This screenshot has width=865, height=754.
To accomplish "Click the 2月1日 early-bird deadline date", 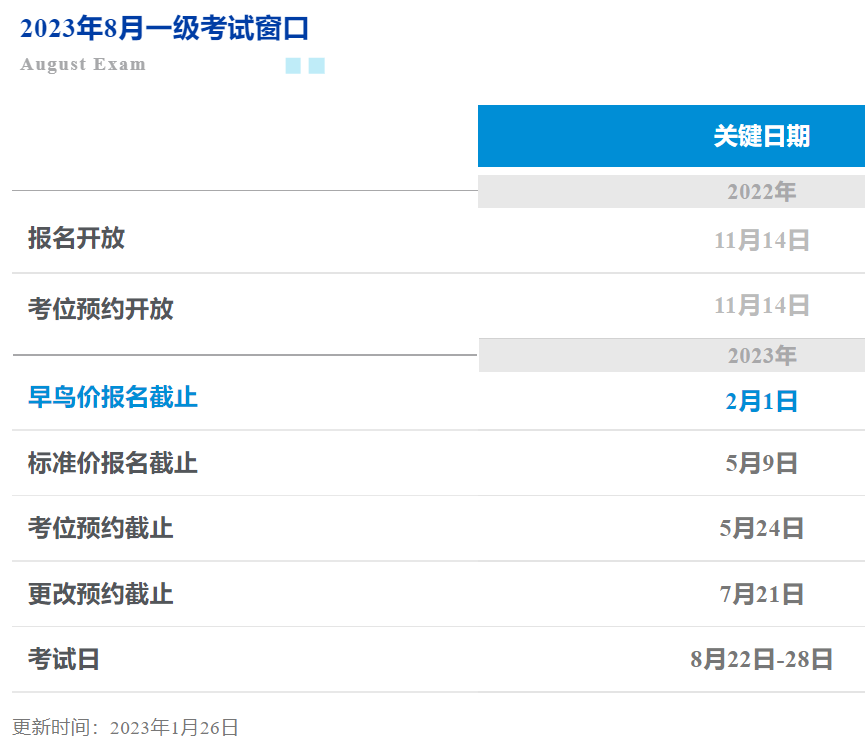I will click(x=761, y=402).
